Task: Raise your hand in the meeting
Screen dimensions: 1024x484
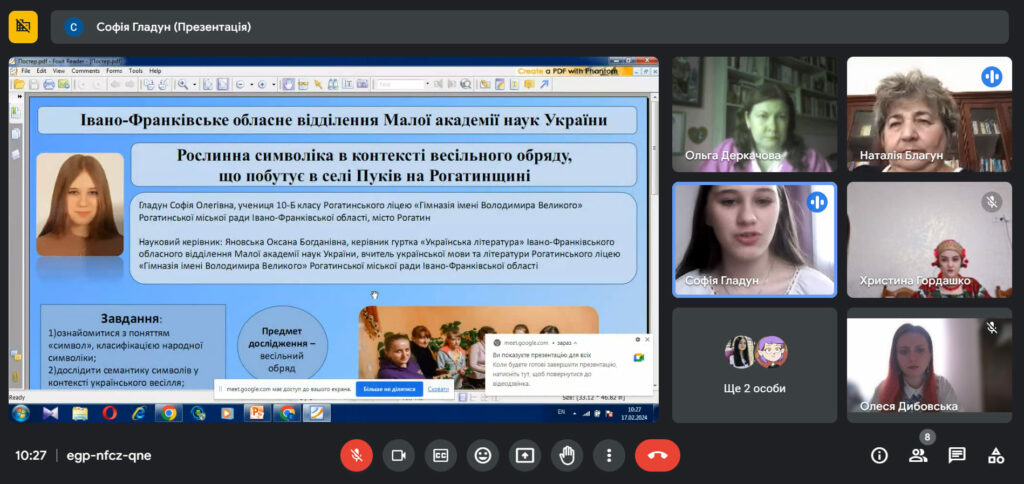Action: click(x=566, y=455)
